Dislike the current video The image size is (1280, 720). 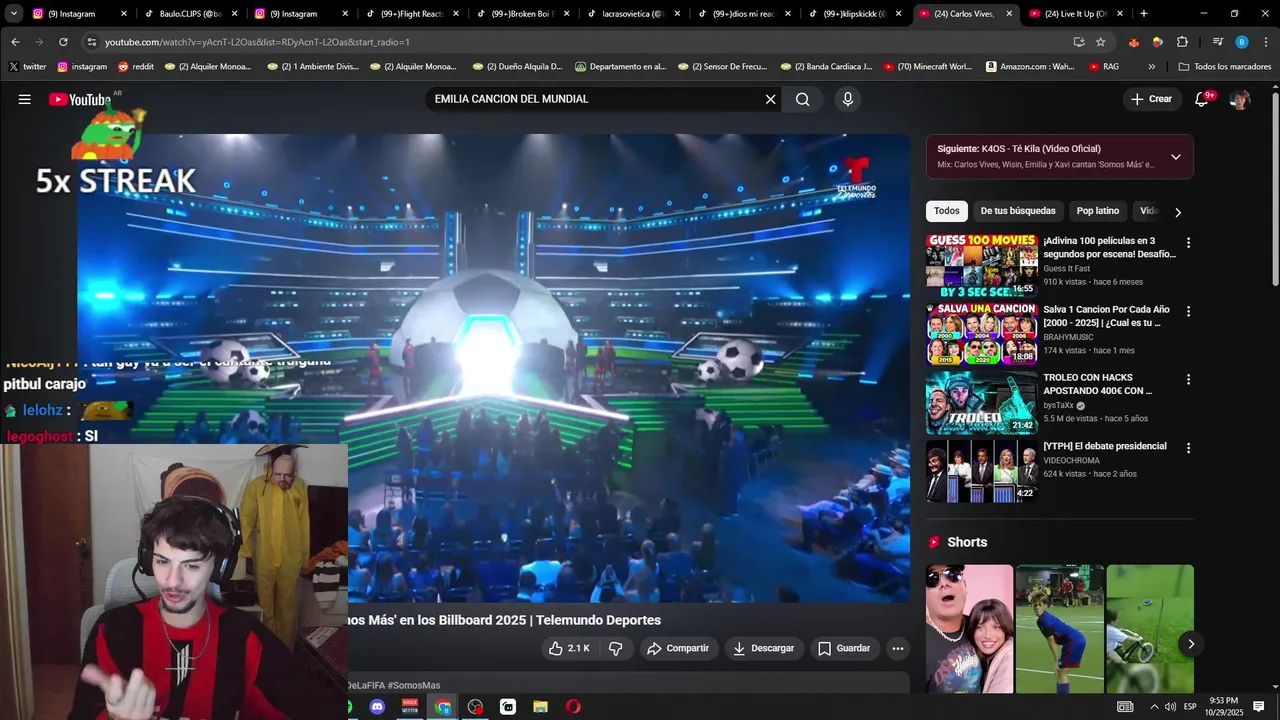[x=616, y=648]
